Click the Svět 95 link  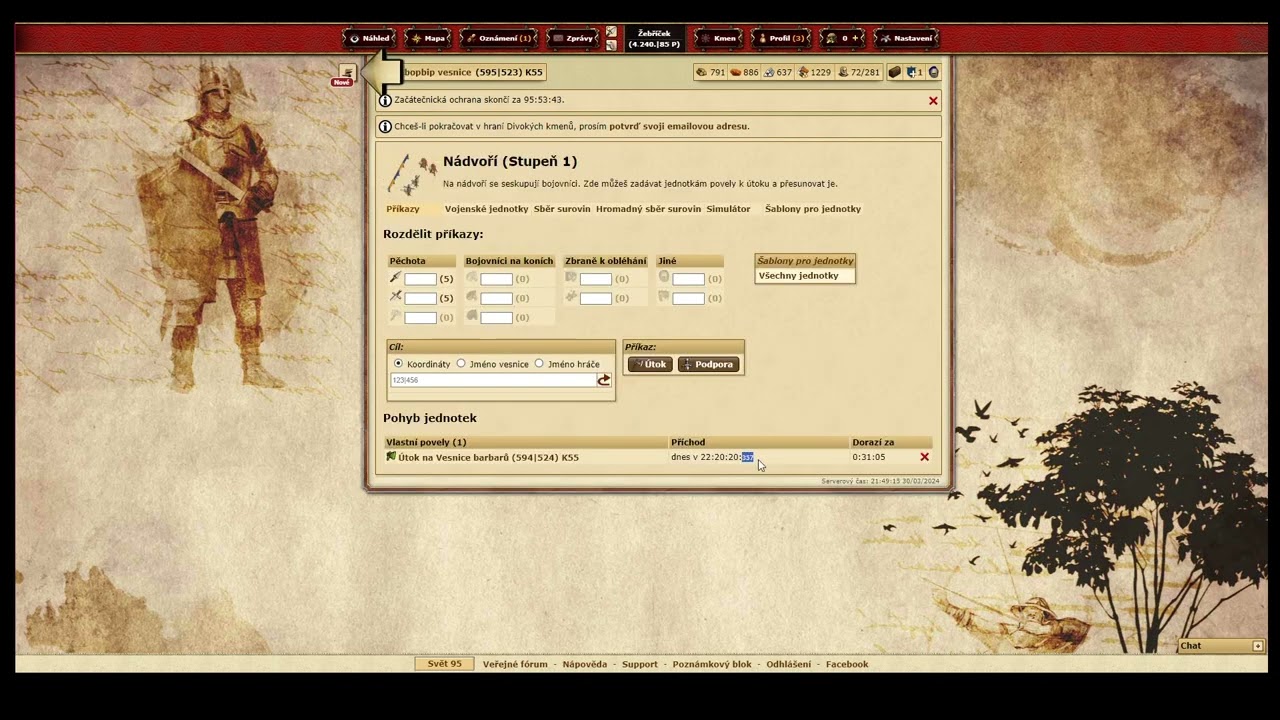click(445, 664)
